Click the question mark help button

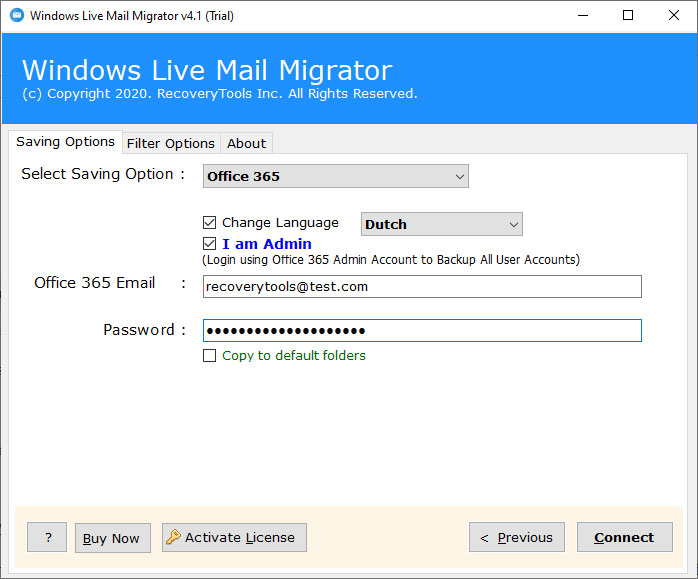tap(47, 537)
